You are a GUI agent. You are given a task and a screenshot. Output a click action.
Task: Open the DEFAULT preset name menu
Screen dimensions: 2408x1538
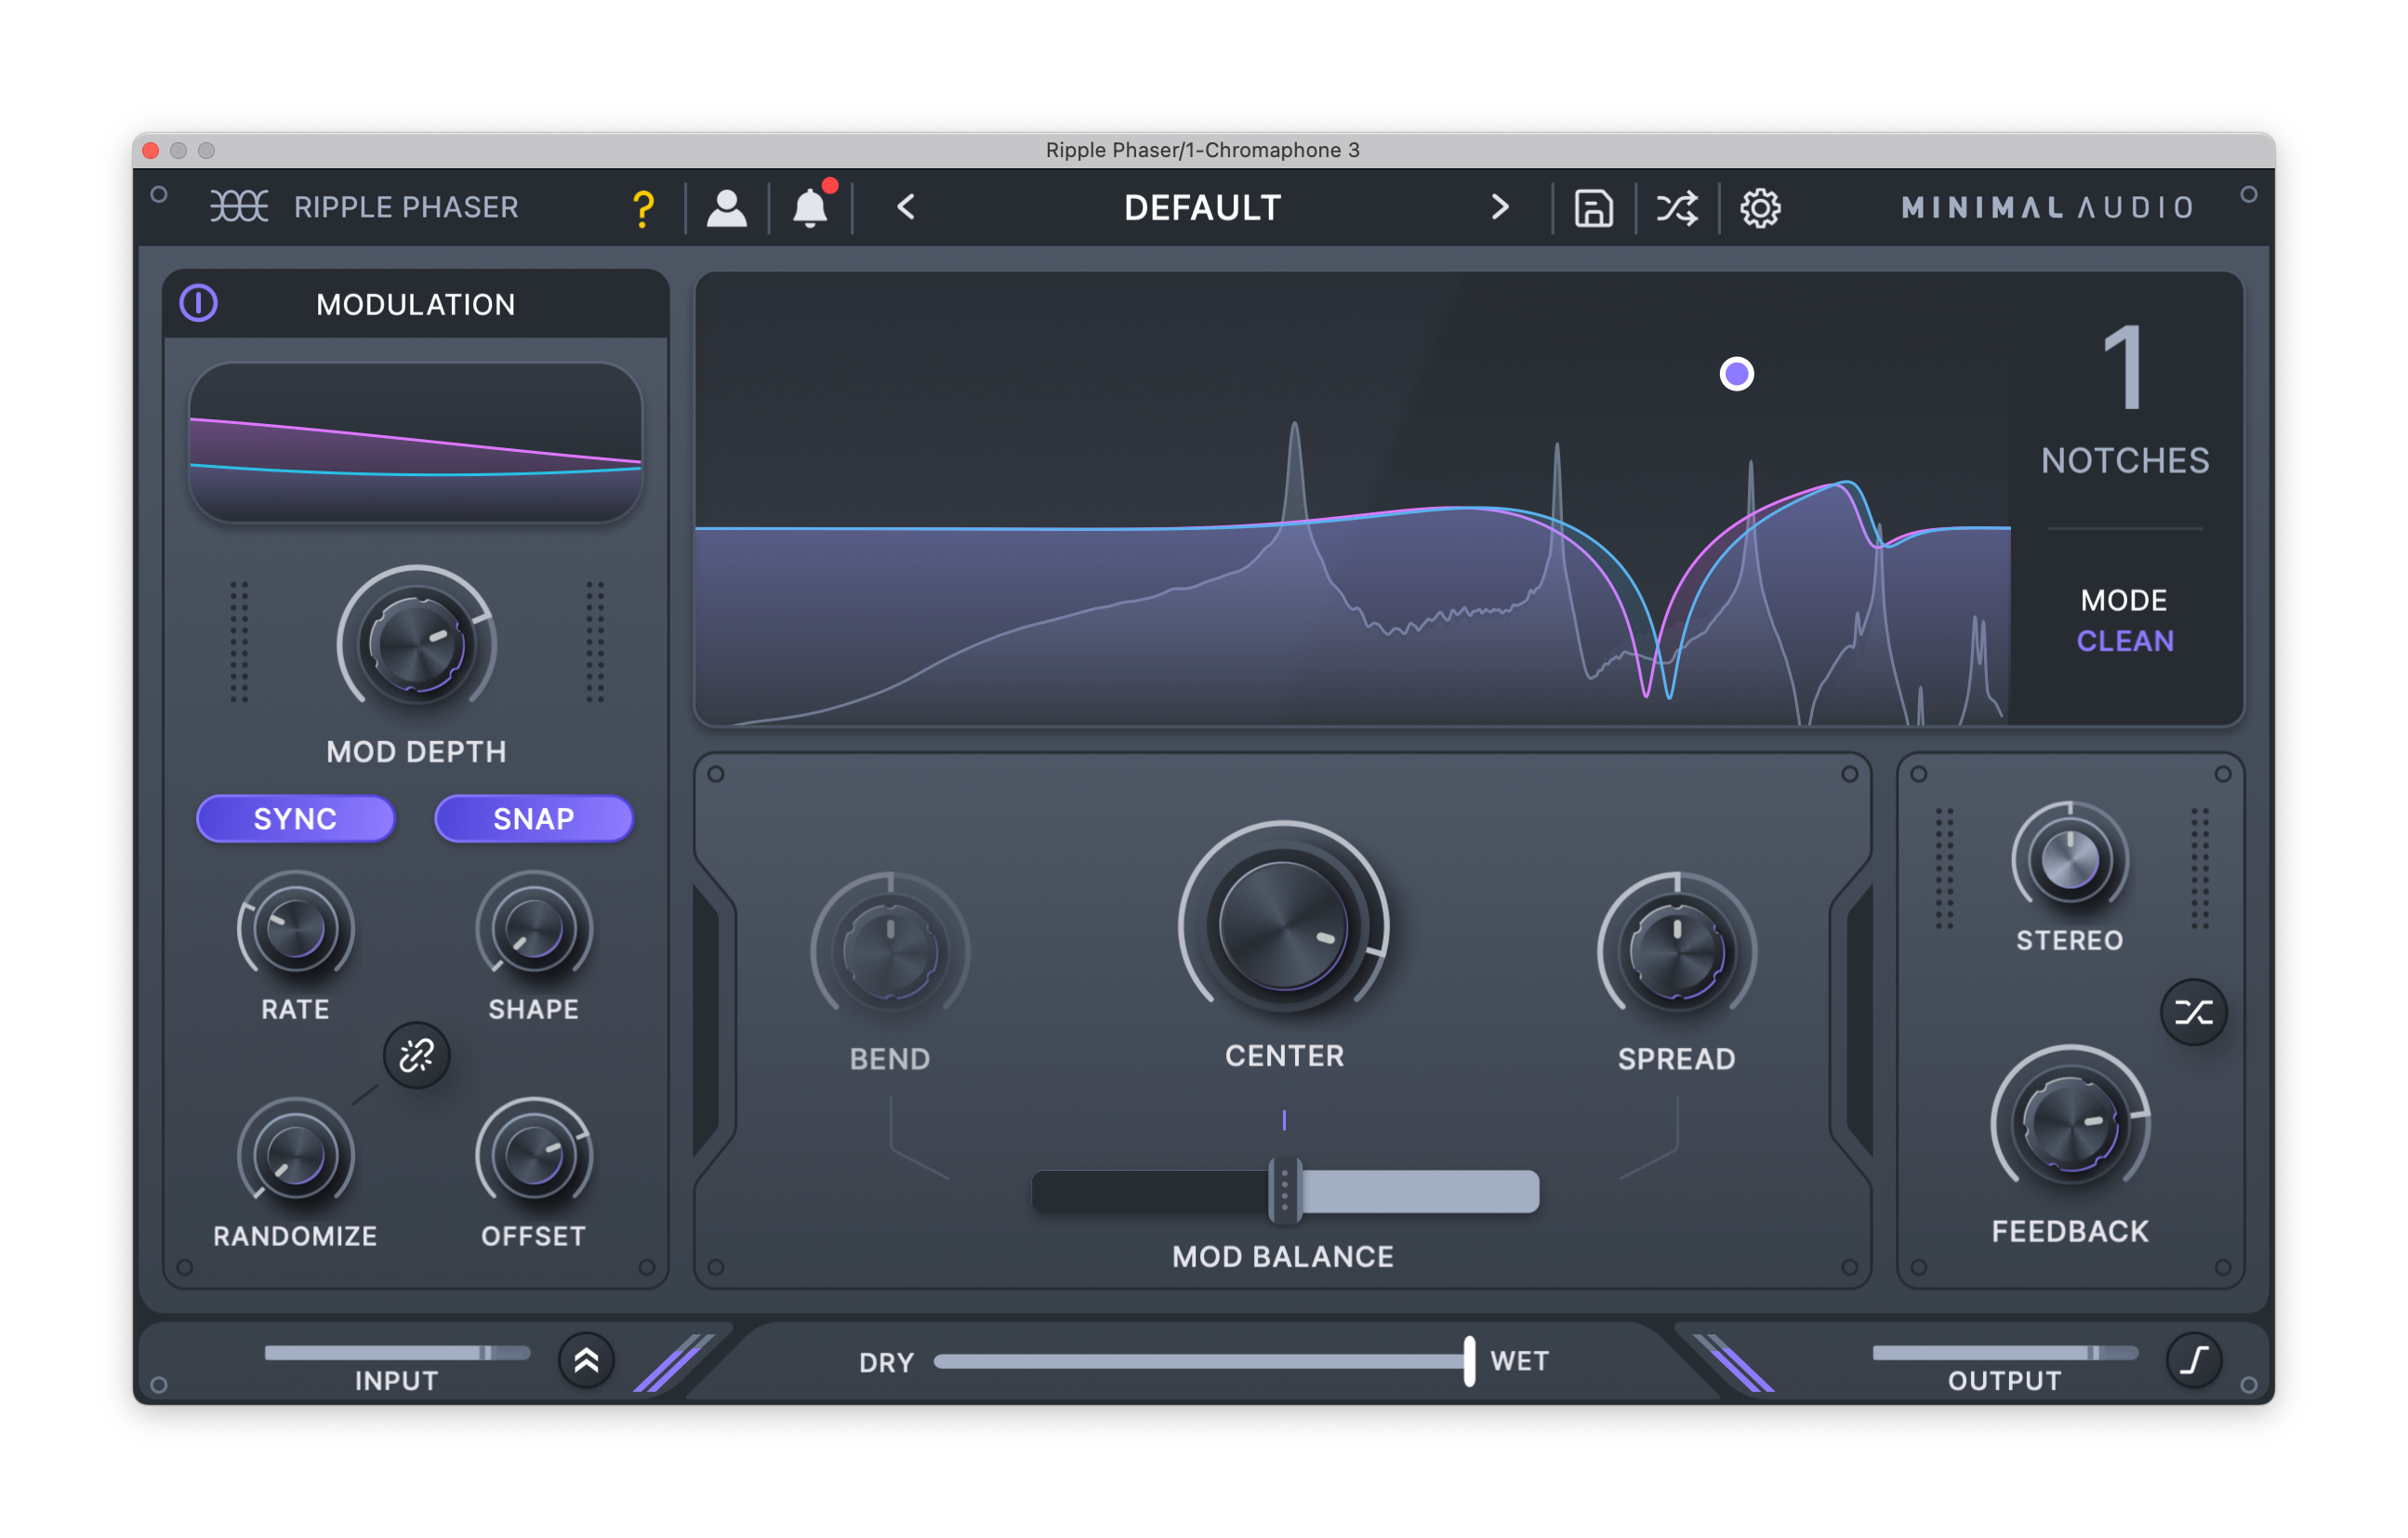click(1202, 208)
